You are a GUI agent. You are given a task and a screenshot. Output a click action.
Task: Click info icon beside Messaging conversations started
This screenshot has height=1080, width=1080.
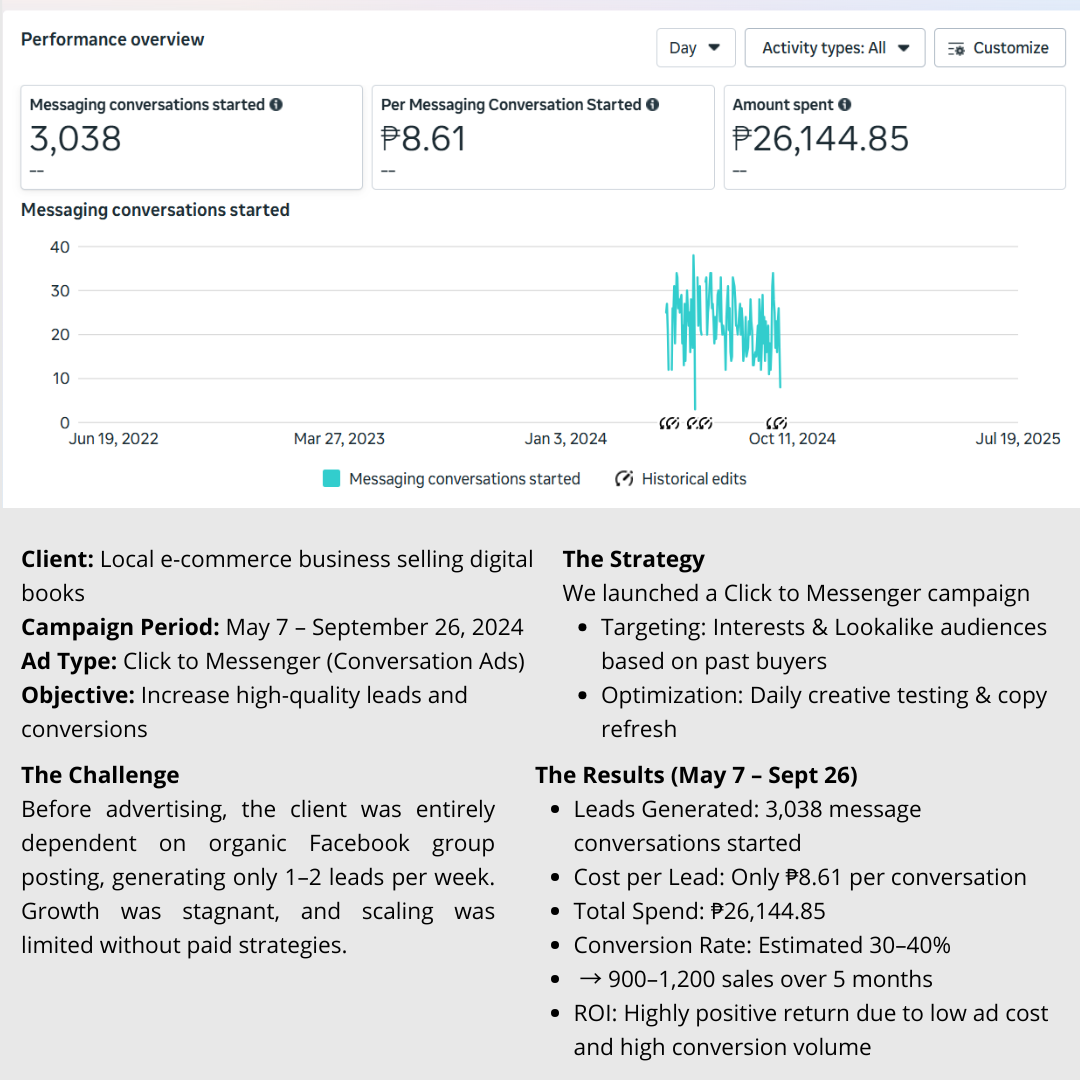pos(276,105)
